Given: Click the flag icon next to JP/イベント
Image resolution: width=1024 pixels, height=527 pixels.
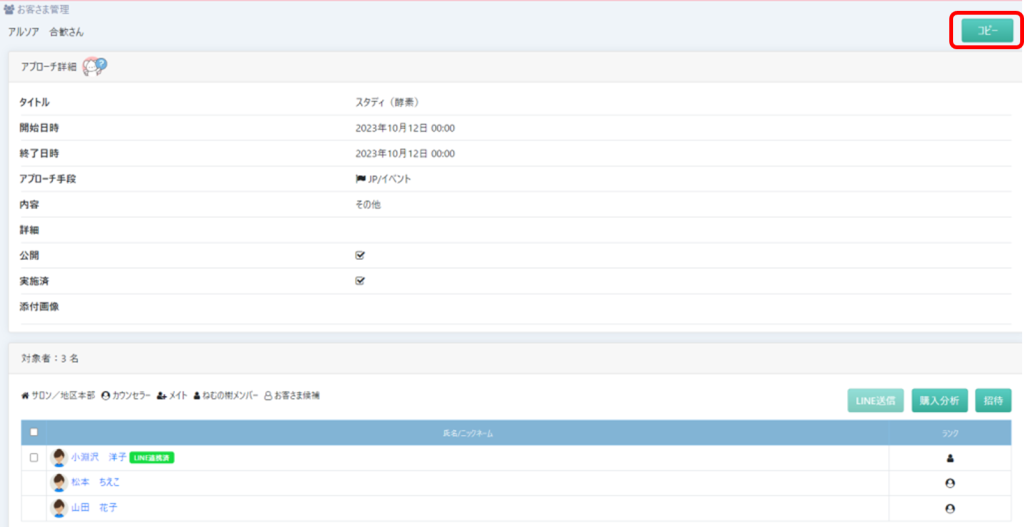Looking at the screenshot, I should coord(361,179).
